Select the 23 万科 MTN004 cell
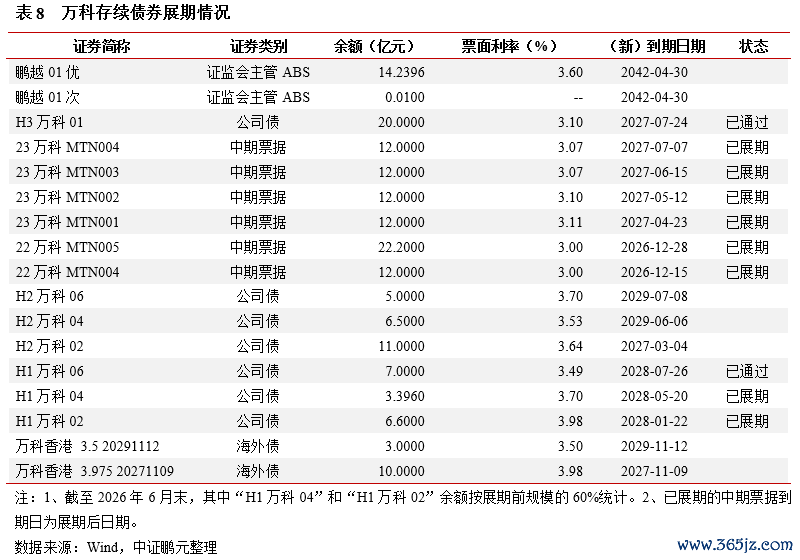 [x=67, y=147]
